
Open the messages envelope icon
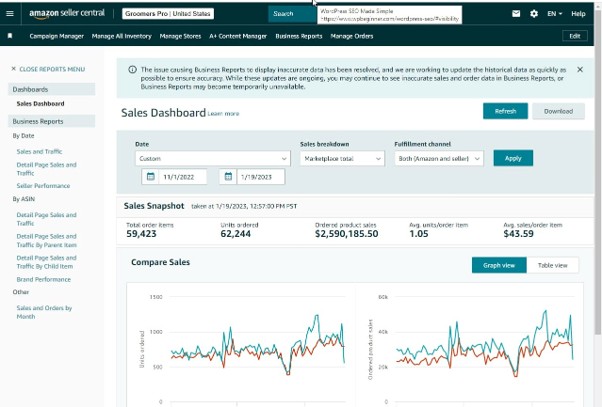[x=516, y=13]
